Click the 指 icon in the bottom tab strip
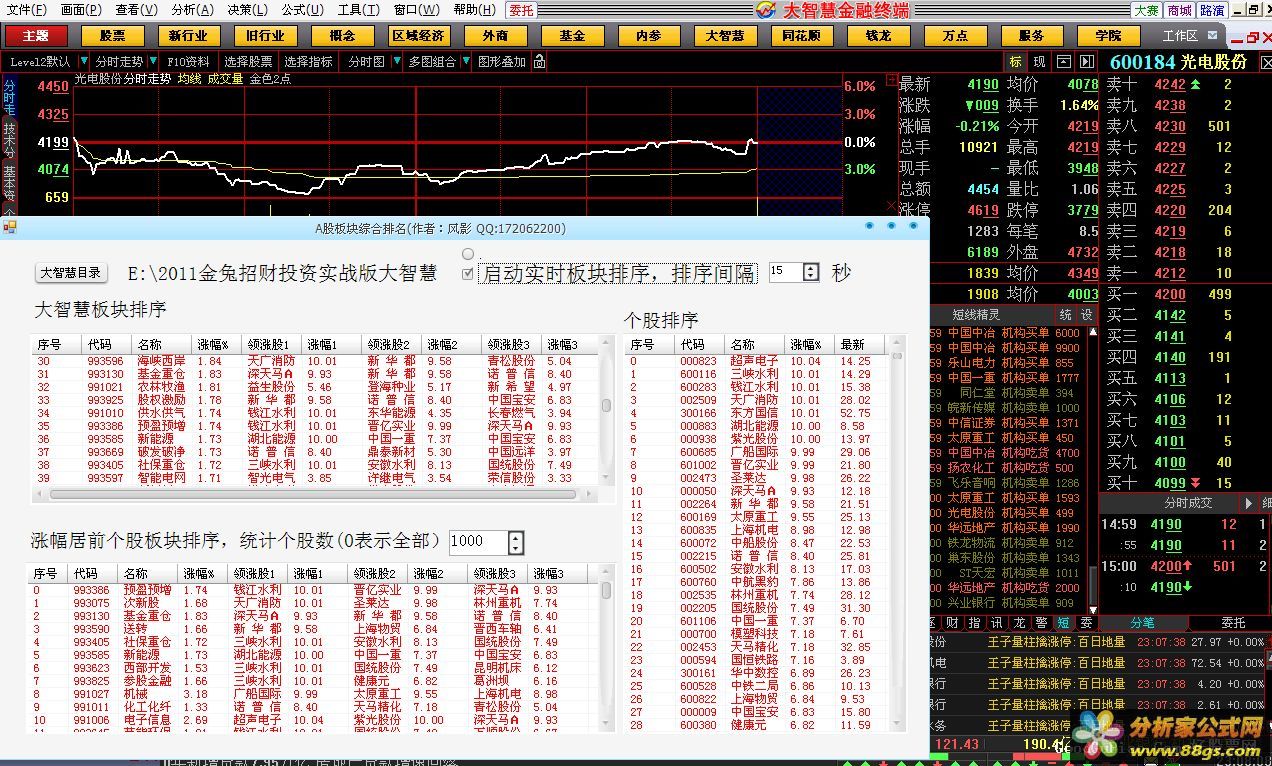This screenshot has width=1272, height=766. click(974, 623)
